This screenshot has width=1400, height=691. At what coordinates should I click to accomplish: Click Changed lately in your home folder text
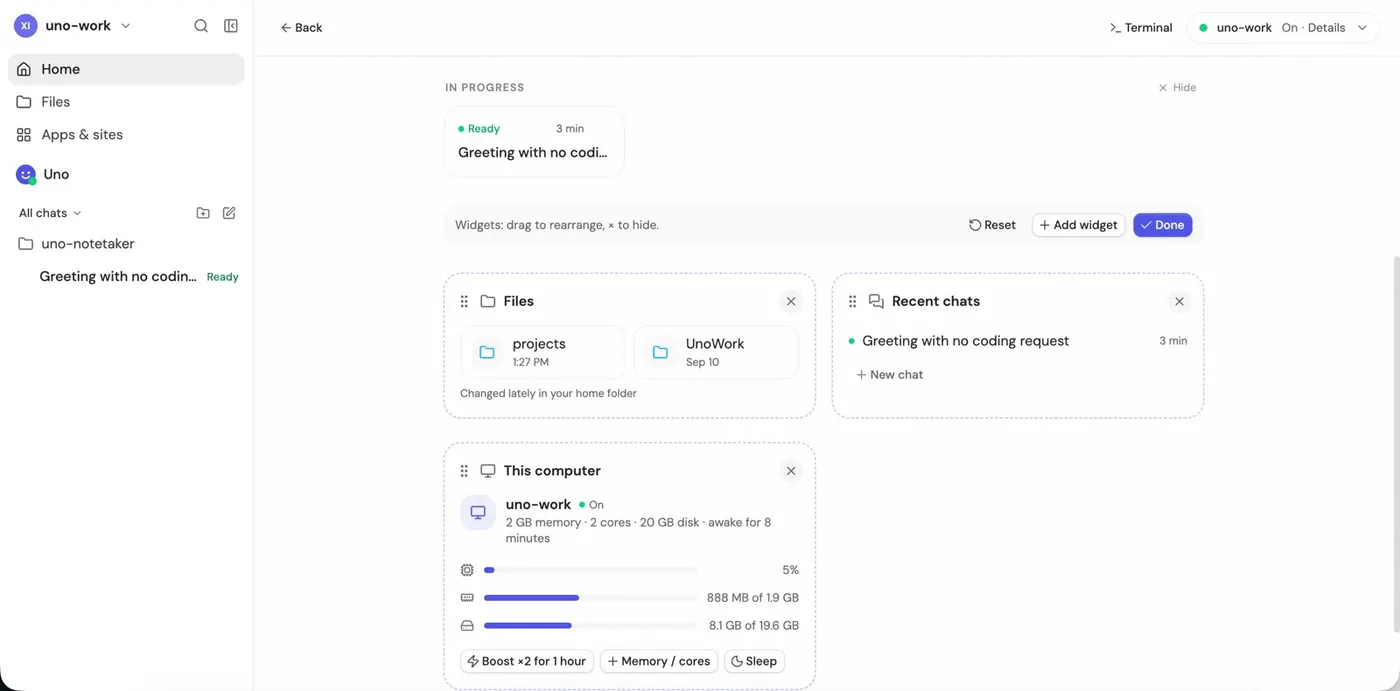pyautogui.click(x=548, y=394)
